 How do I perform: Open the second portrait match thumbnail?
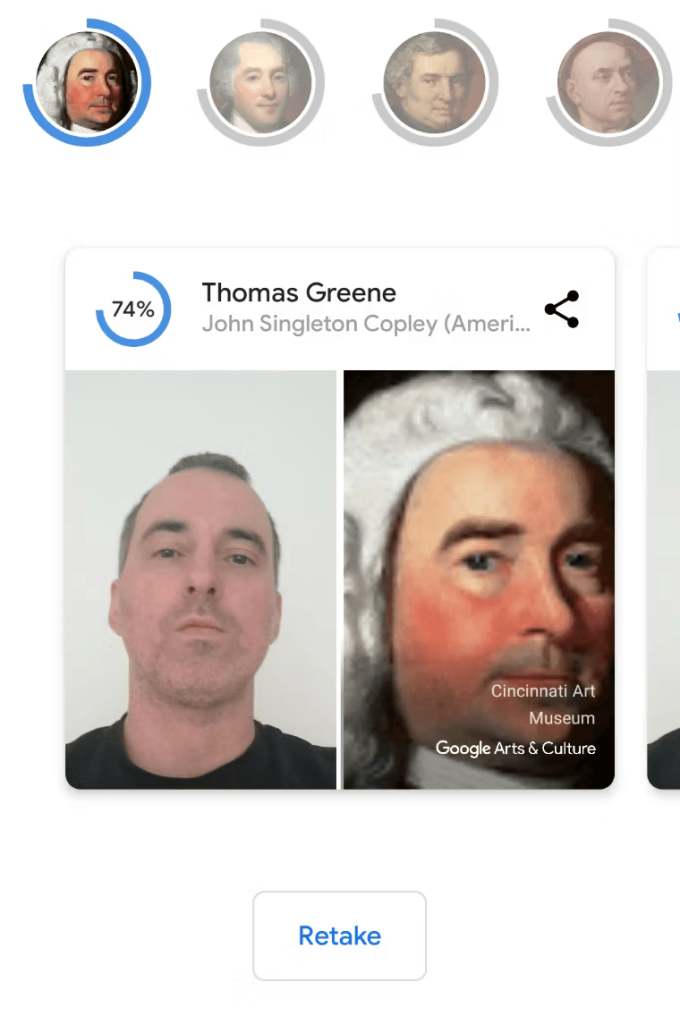261,82
